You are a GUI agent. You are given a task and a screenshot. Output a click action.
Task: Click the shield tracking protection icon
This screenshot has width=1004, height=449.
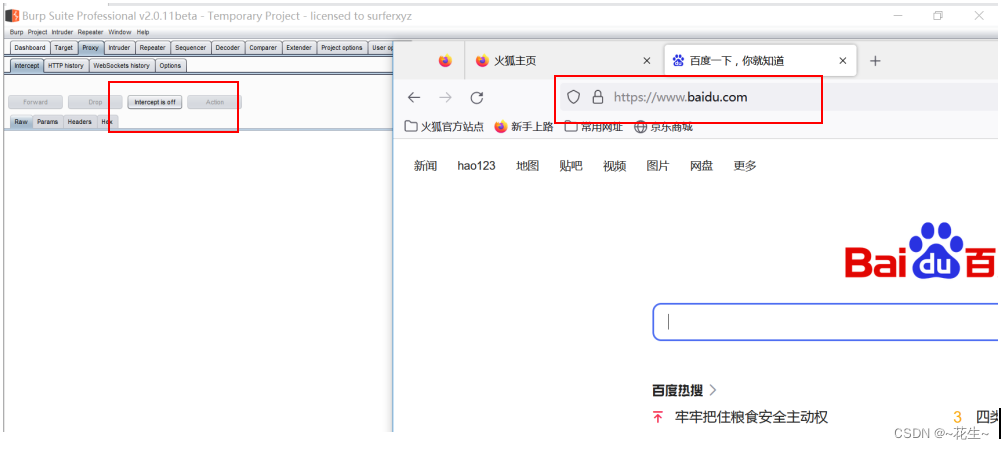[574, 97]
